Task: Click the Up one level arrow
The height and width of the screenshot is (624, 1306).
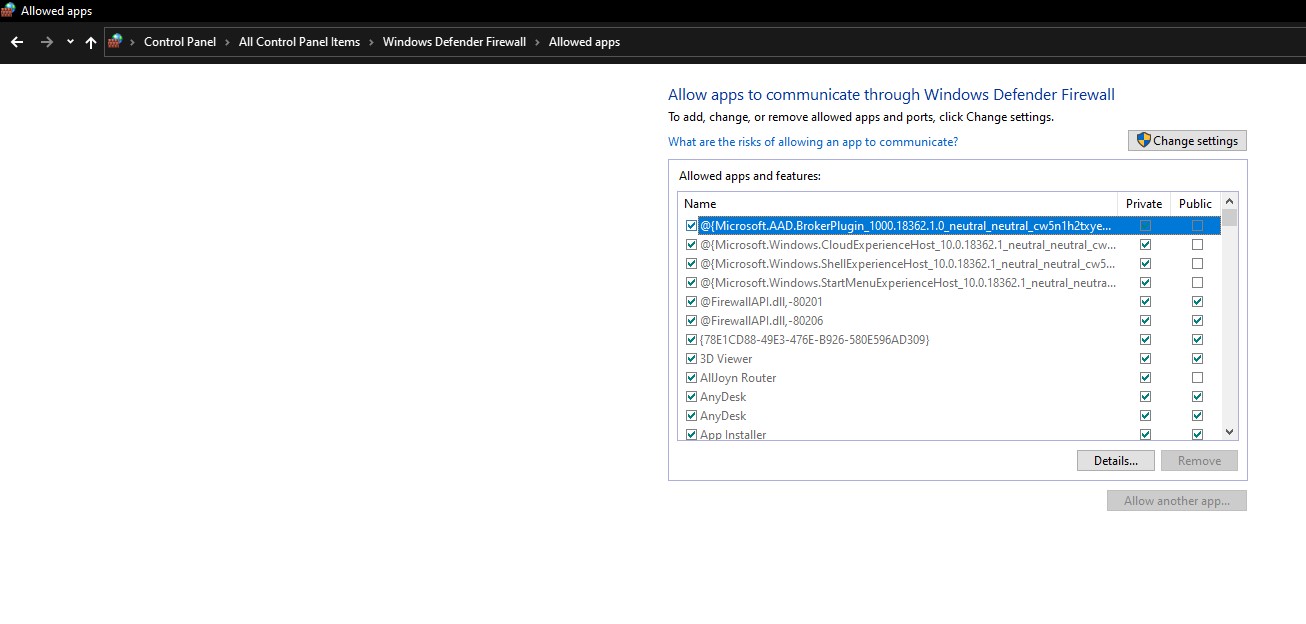Action: (91, 42)
